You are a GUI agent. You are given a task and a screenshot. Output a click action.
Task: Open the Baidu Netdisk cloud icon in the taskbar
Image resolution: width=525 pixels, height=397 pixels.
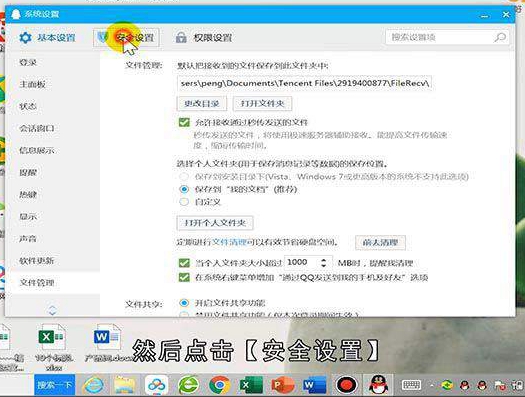[156, 386]
